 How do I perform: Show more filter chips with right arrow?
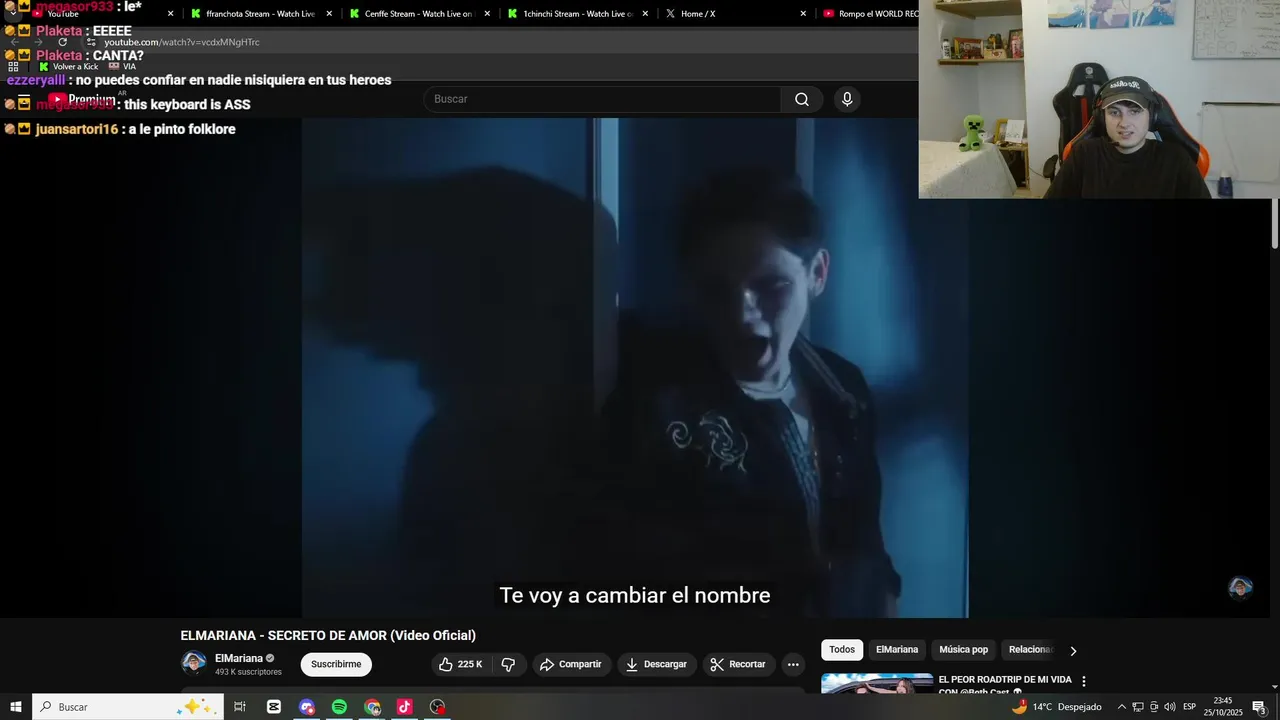1073,651
